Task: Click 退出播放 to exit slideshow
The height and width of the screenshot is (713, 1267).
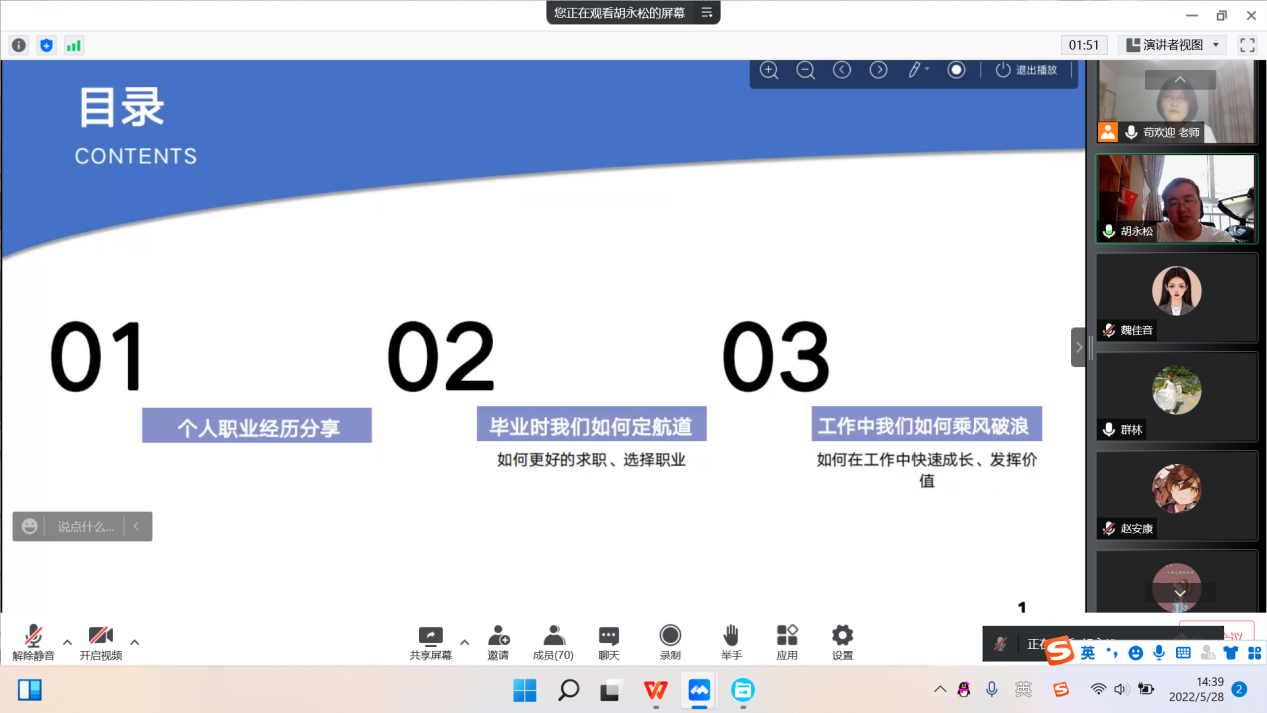Action: (1026, 70)
